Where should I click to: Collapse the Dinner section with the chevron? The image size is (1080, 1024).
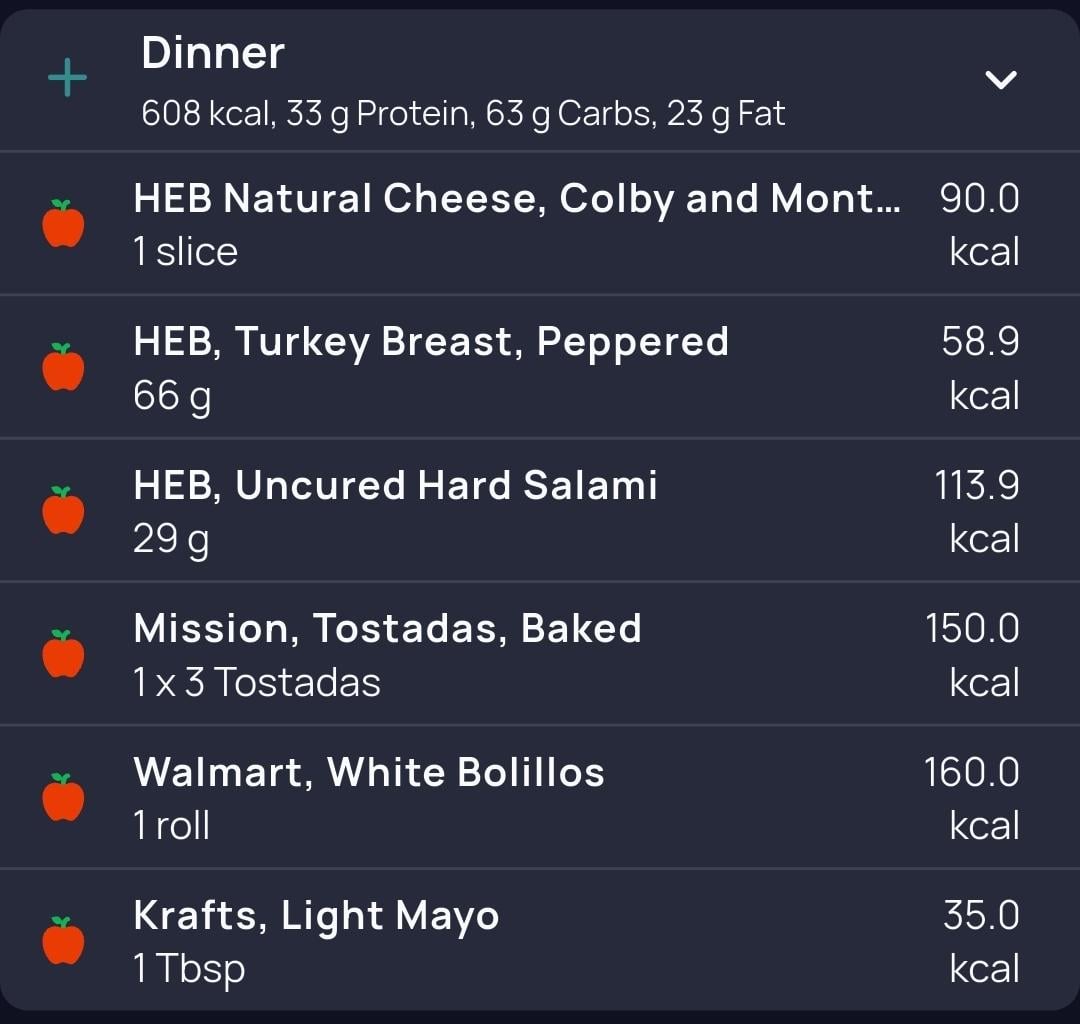click(1001, 80)
